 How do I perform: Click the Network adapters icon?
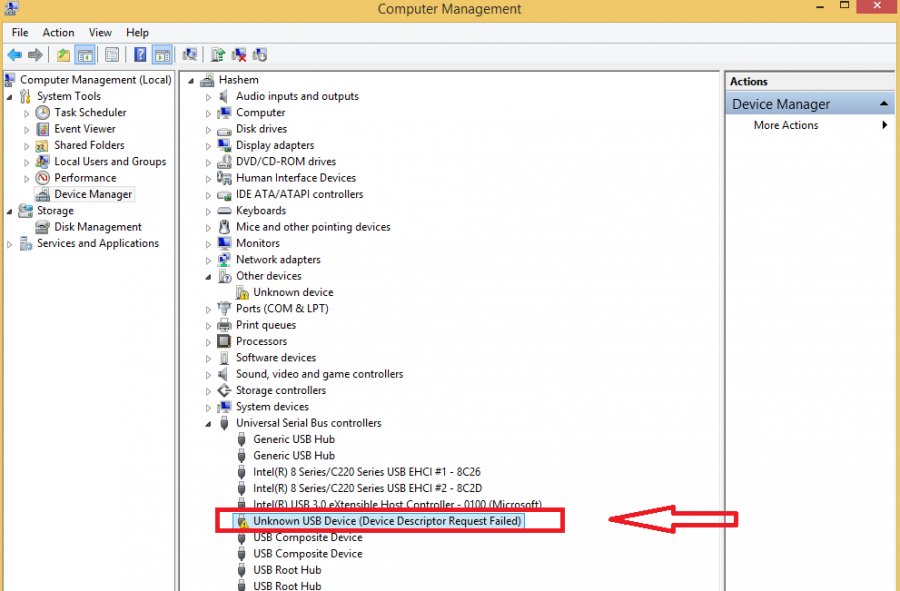224,260
